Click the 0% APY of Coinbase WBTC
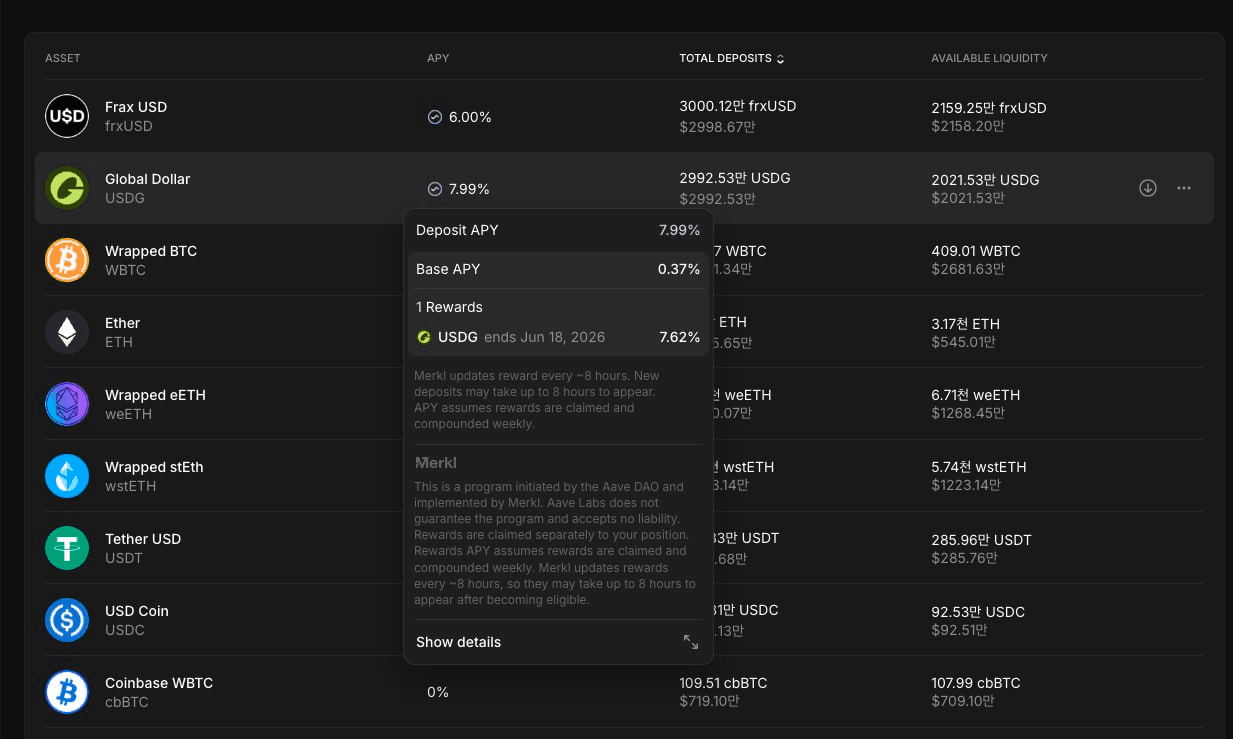1233x739 pixels. (x=438, y=692)
